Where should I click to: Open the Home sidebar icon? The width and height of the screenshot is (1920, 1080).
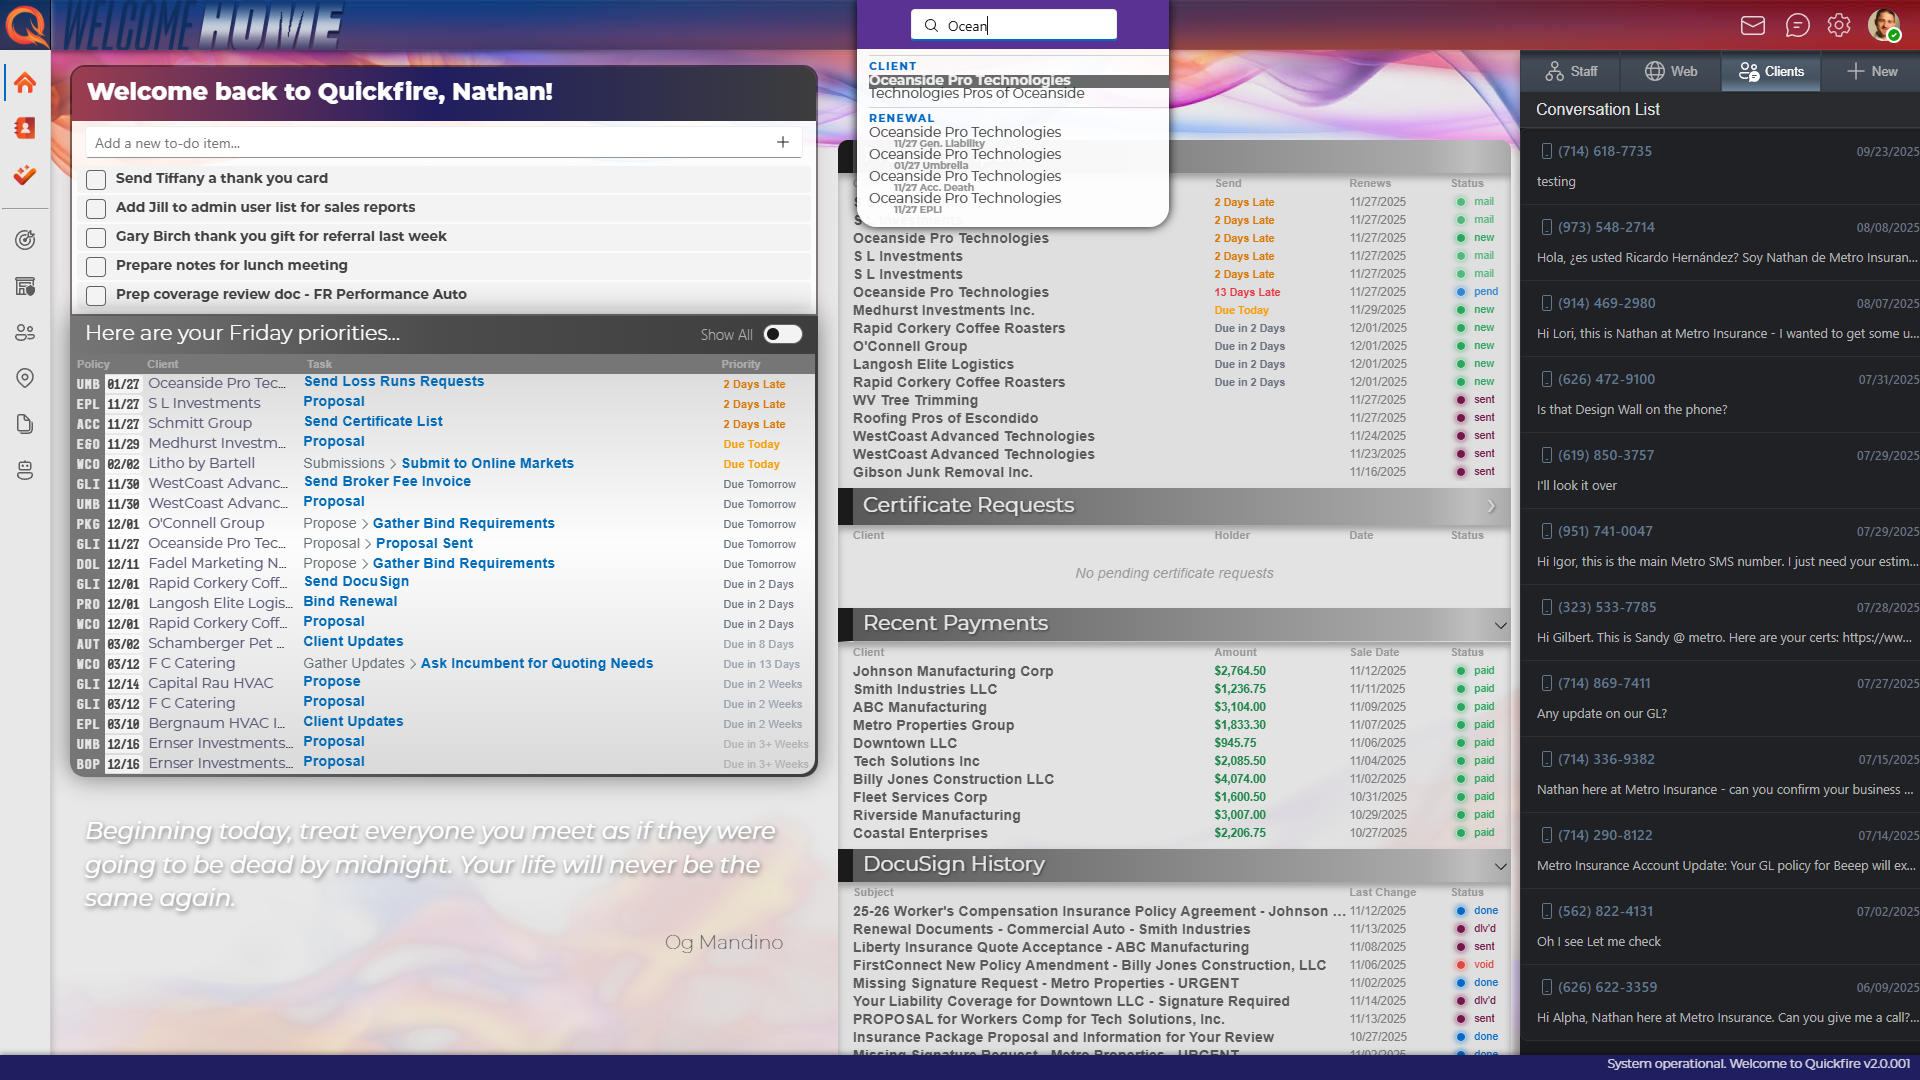click(25, 82)
